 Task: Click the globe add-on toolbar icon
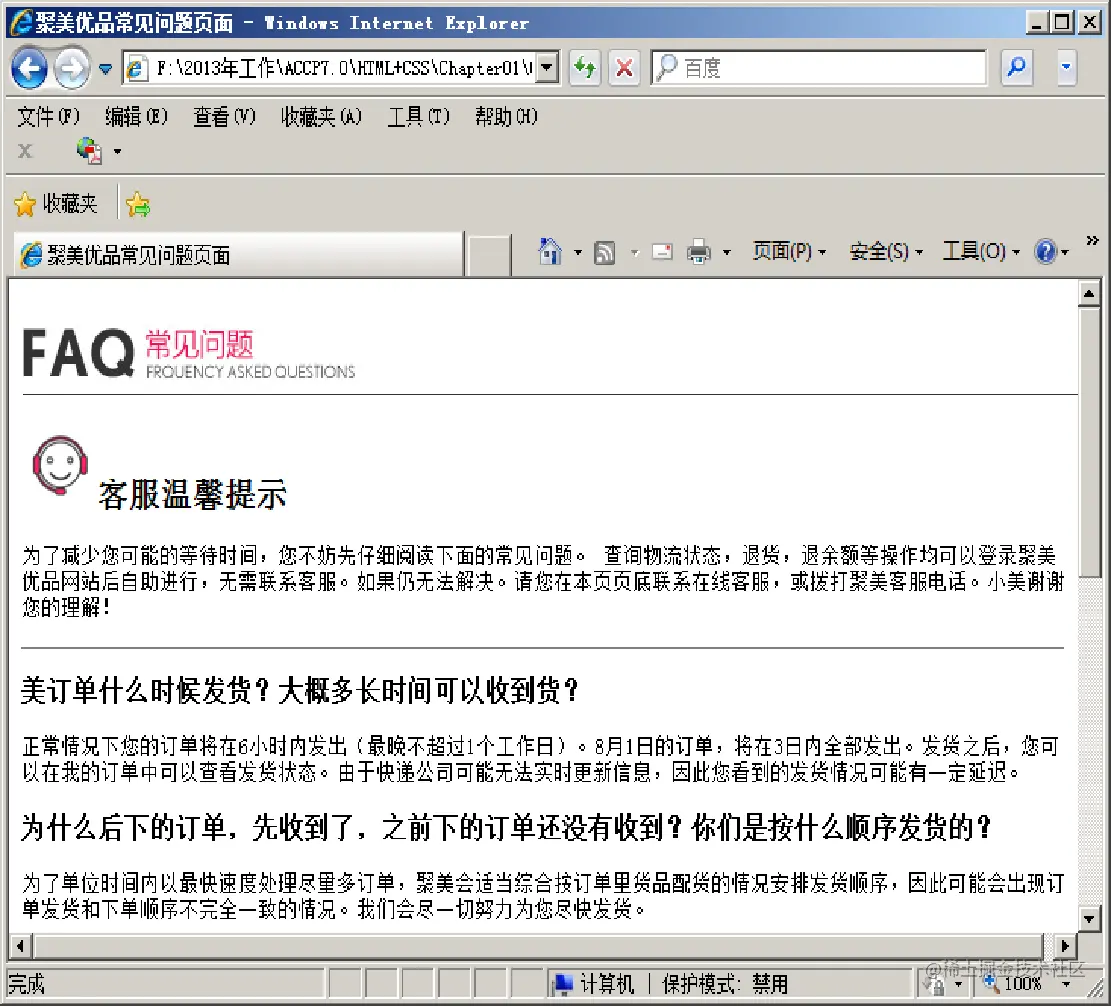pos(89,150)
